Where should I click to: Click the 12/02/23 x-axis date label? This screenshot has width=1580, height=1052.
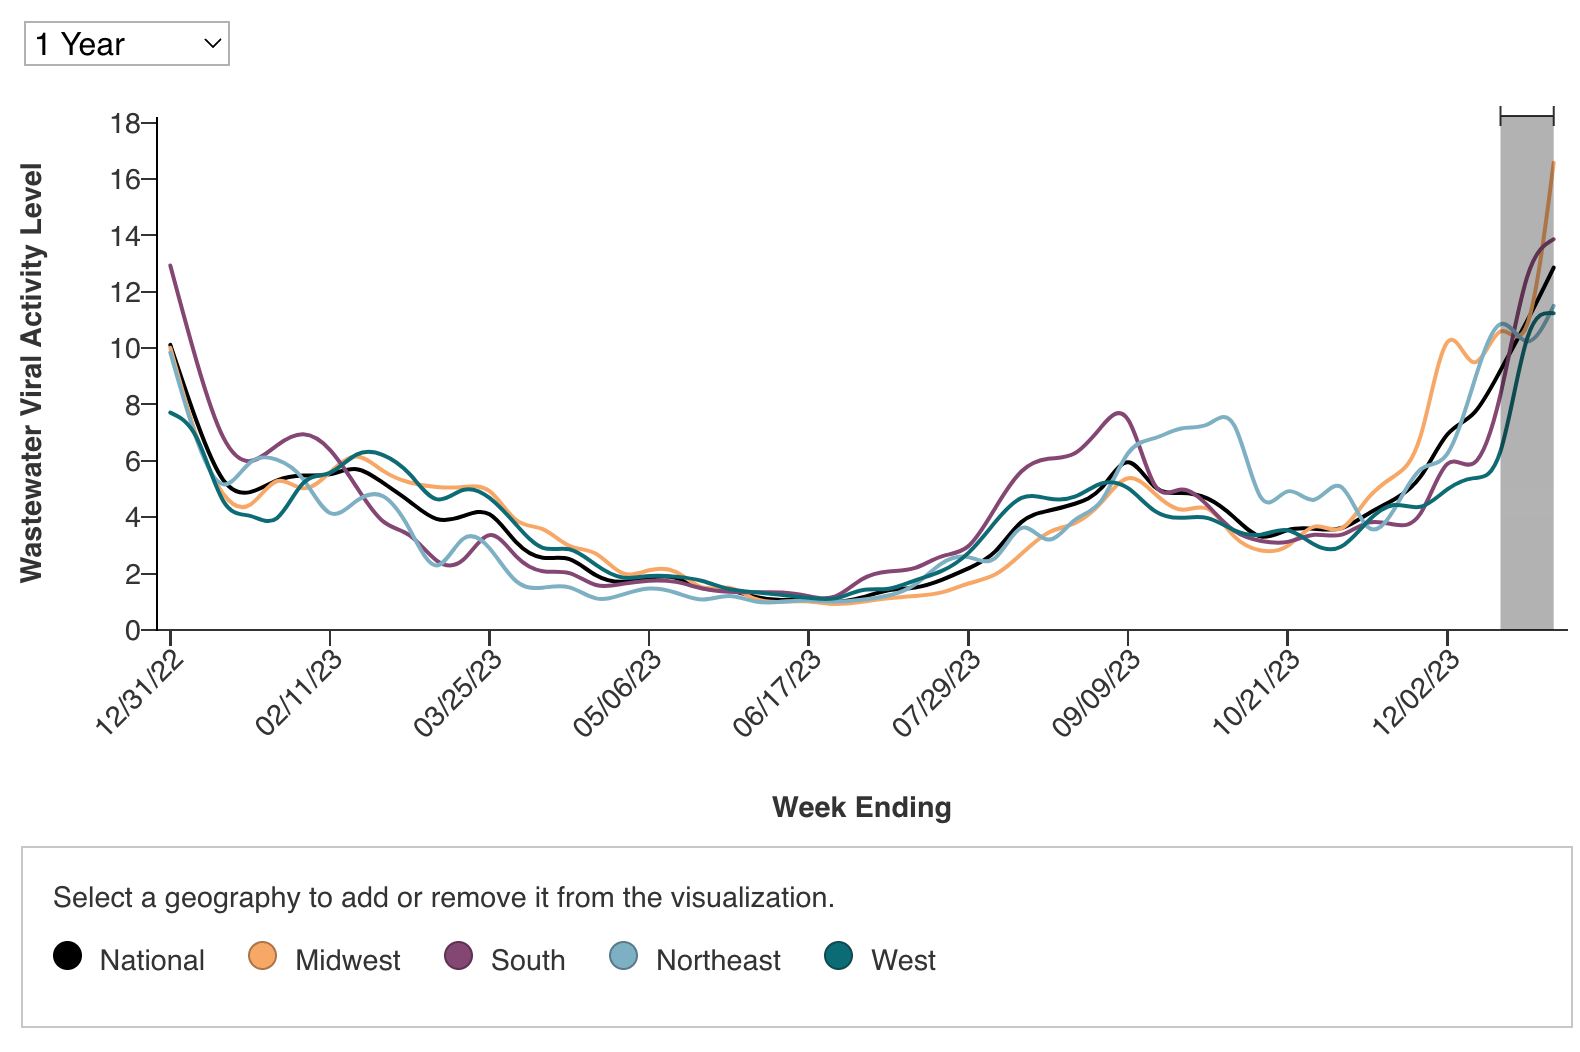pos(1416,693)
